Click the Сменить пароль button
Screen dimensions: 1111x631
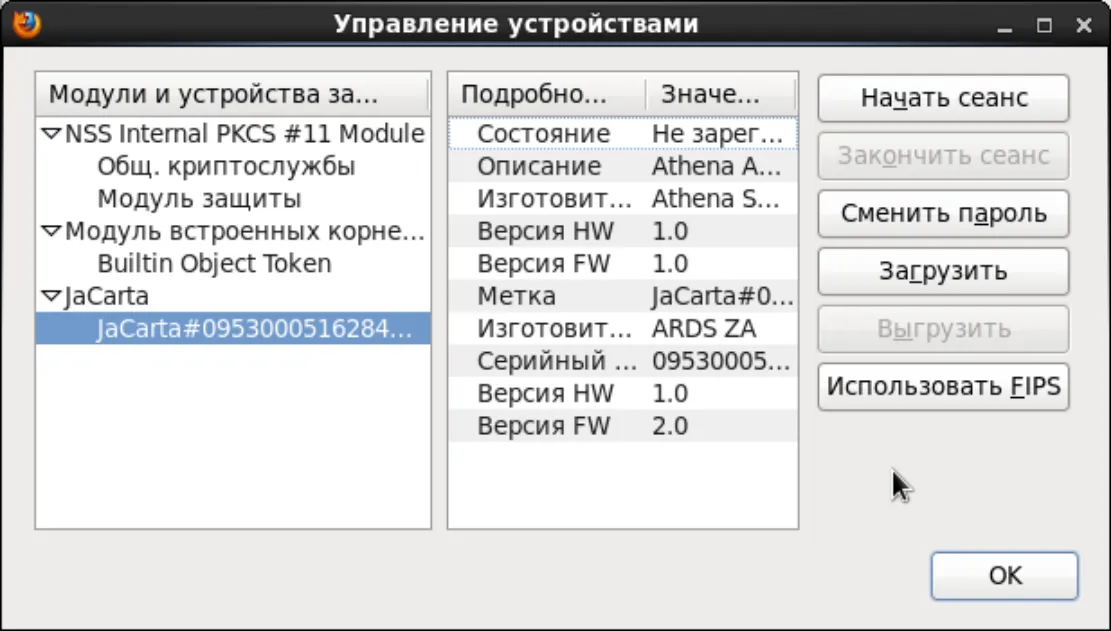tap(943, 213)
